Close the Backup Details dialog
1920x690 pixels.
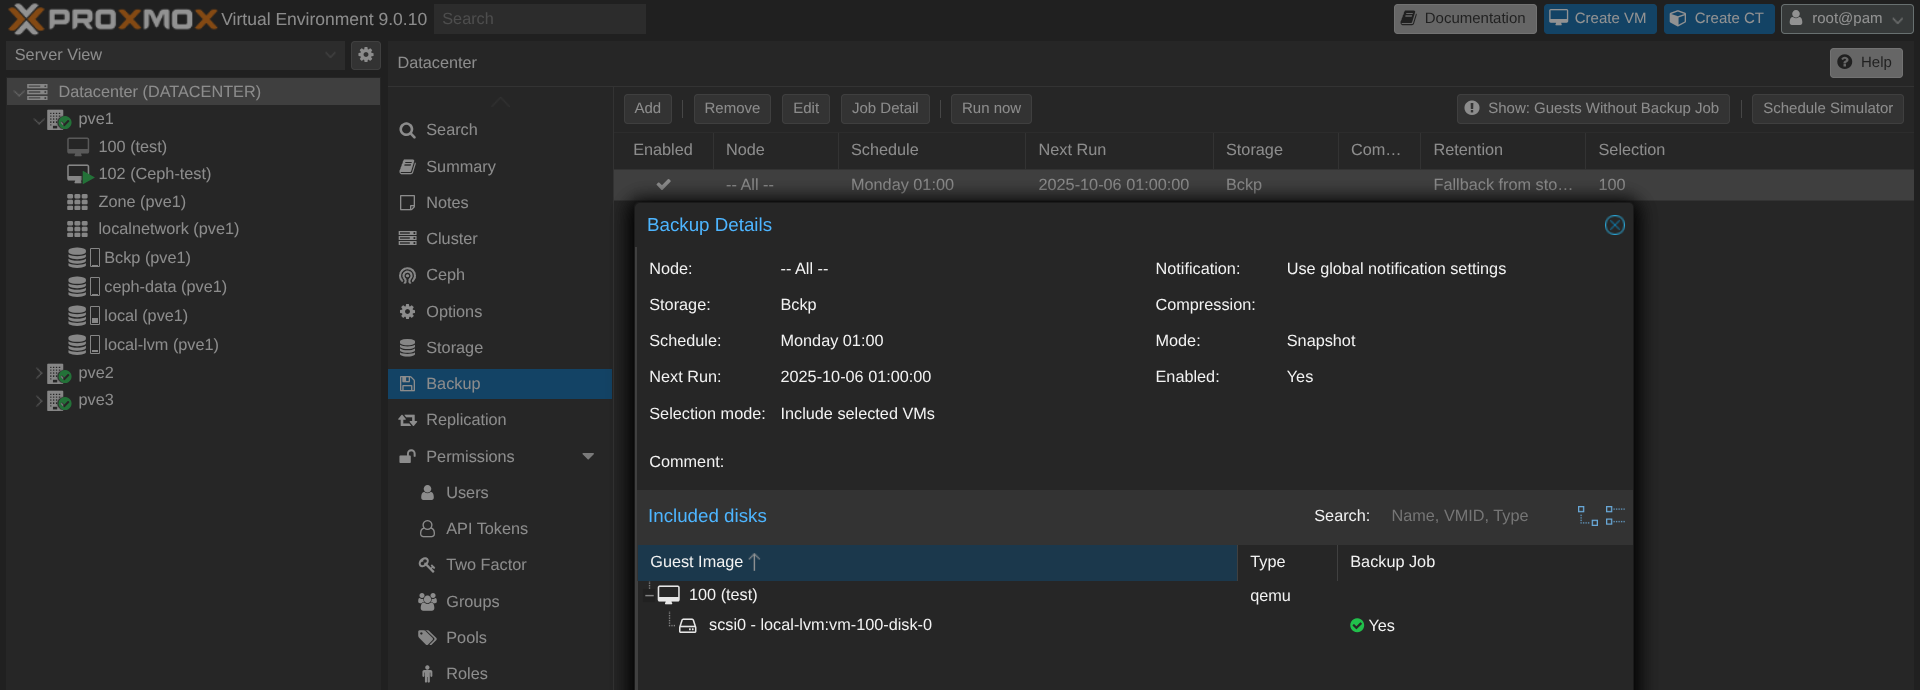click(x=1614, y=225)
